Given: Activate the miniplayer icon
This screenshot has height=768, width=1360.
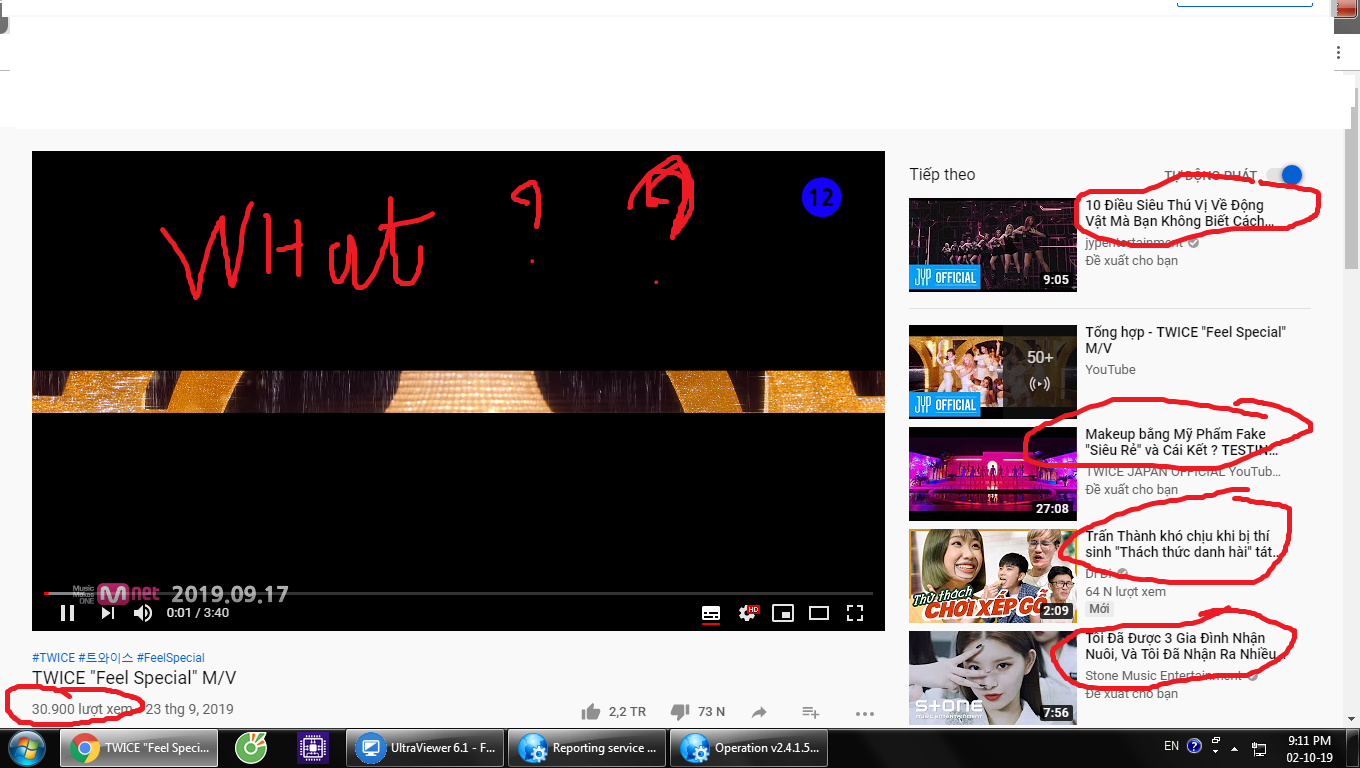Looking at the screenshot, I should click(x=783, y=613).
